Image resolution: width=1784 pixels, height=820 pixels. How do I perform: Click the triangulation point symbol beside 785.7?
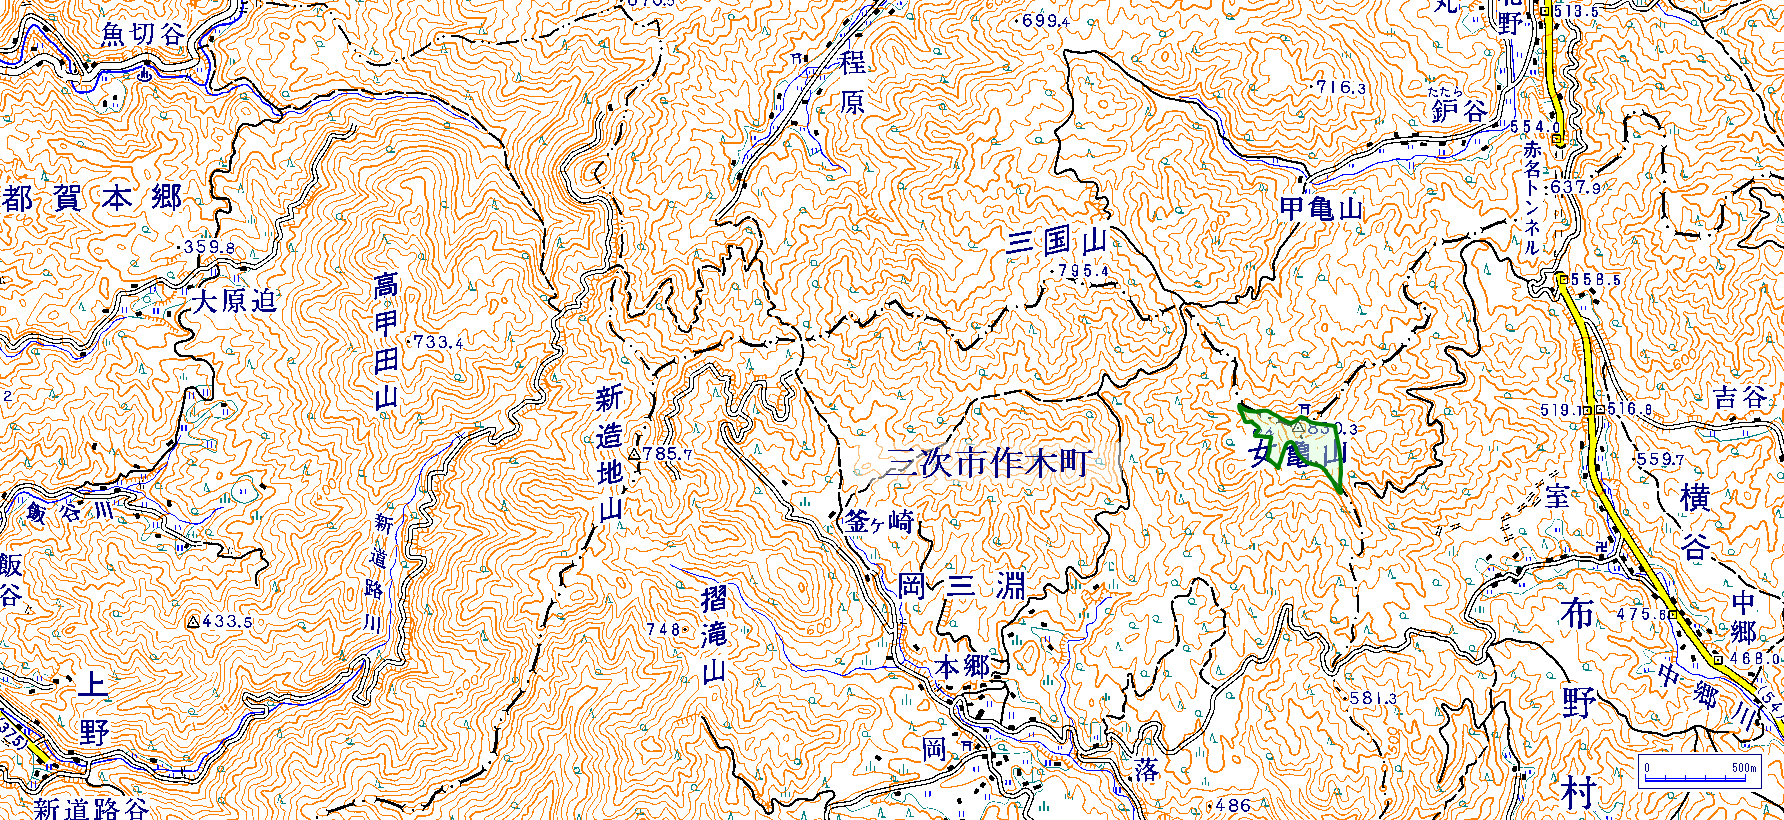[634, 454]
